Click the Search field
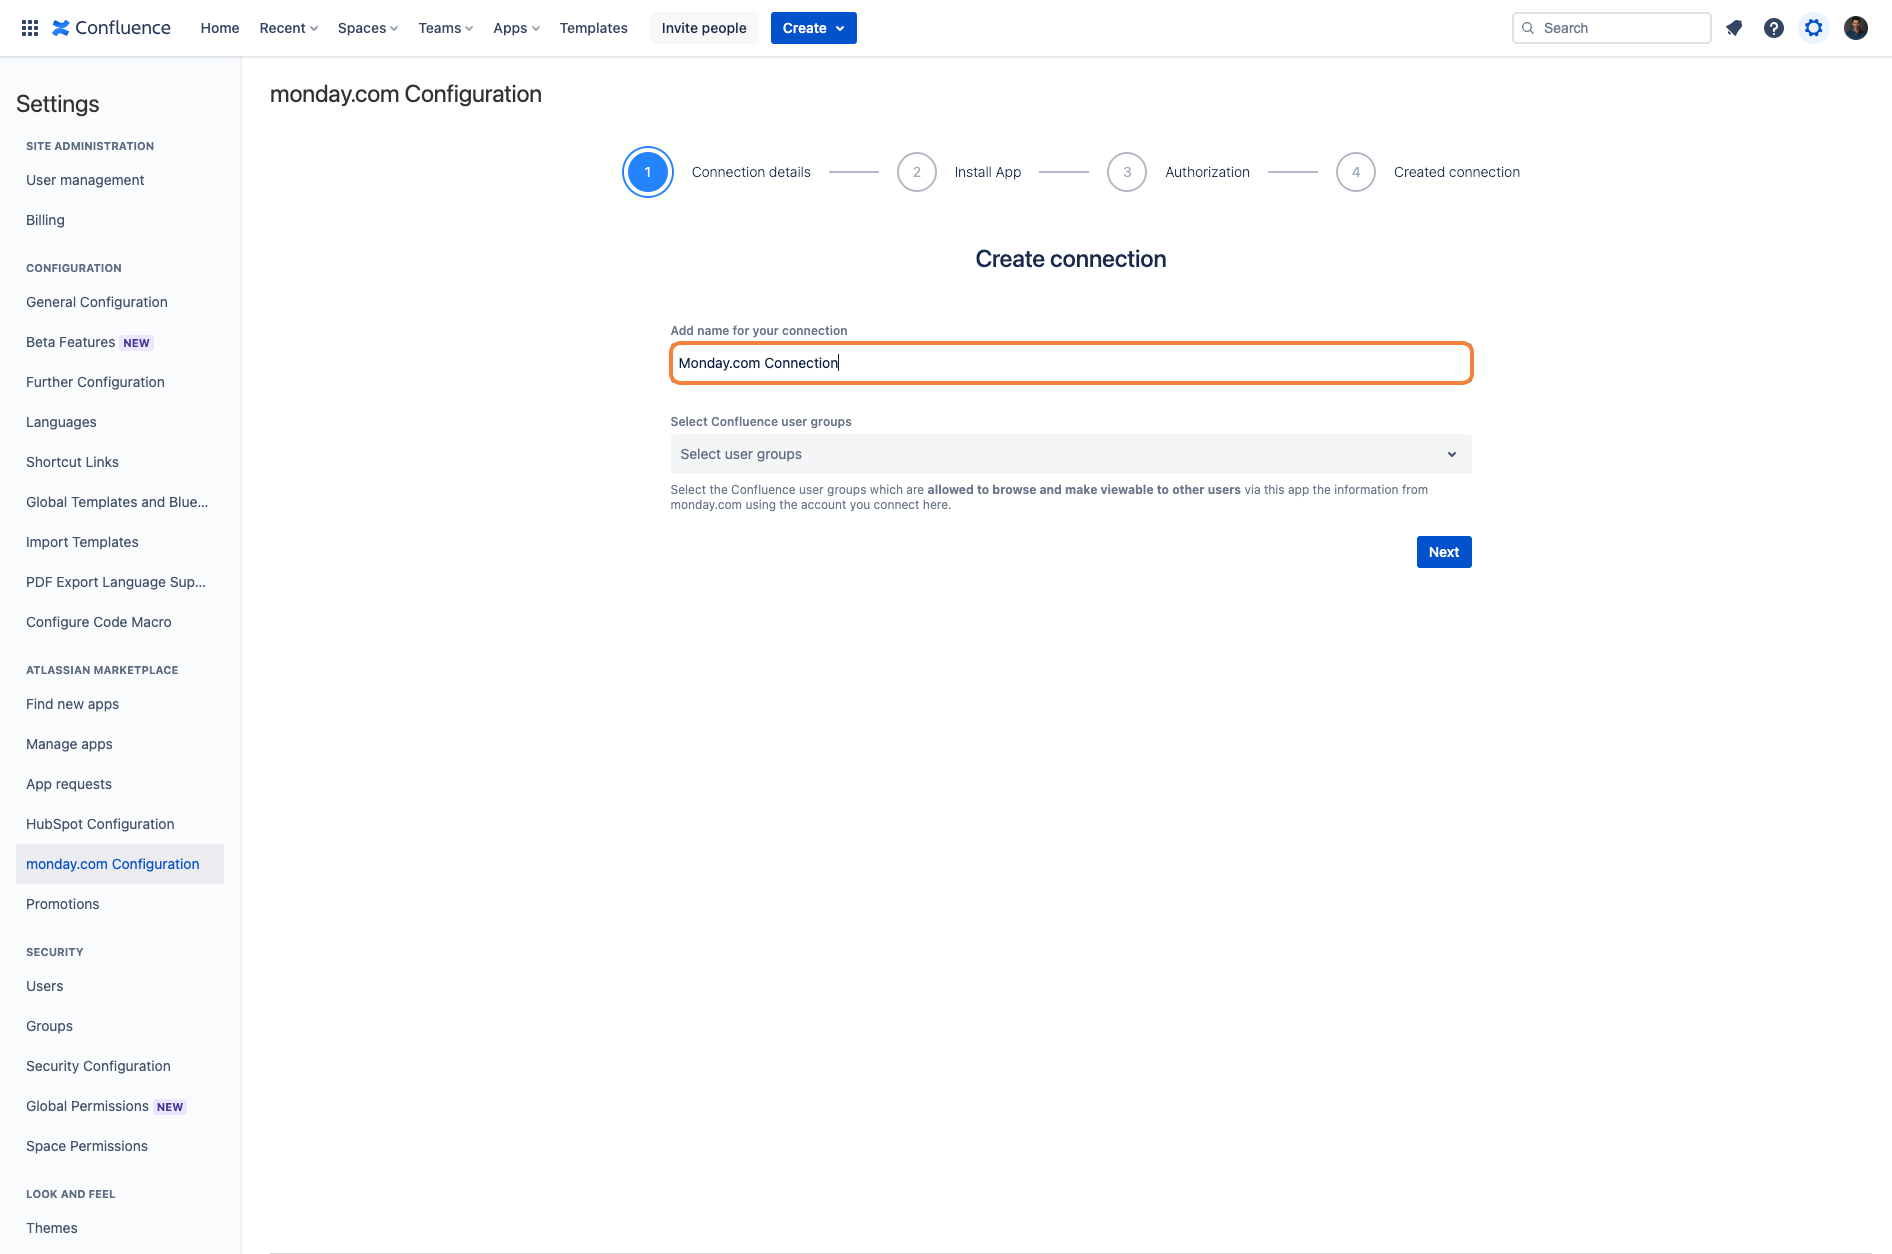Image resolution: width=1892 pixels, height=1254 pixels. click(1612, 28)
